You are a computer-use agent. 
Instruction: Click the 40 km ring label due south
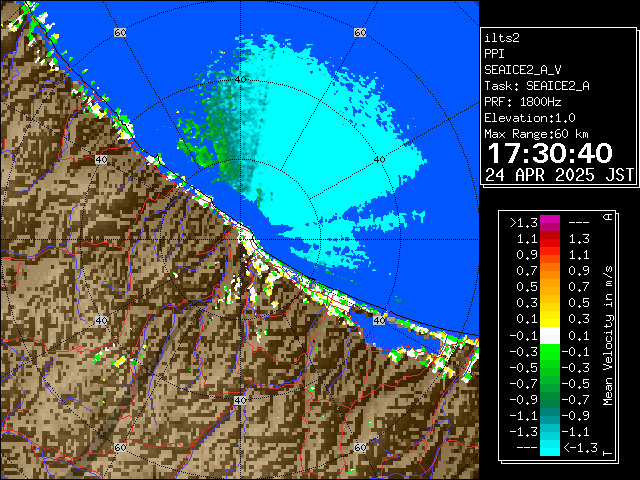240,400
